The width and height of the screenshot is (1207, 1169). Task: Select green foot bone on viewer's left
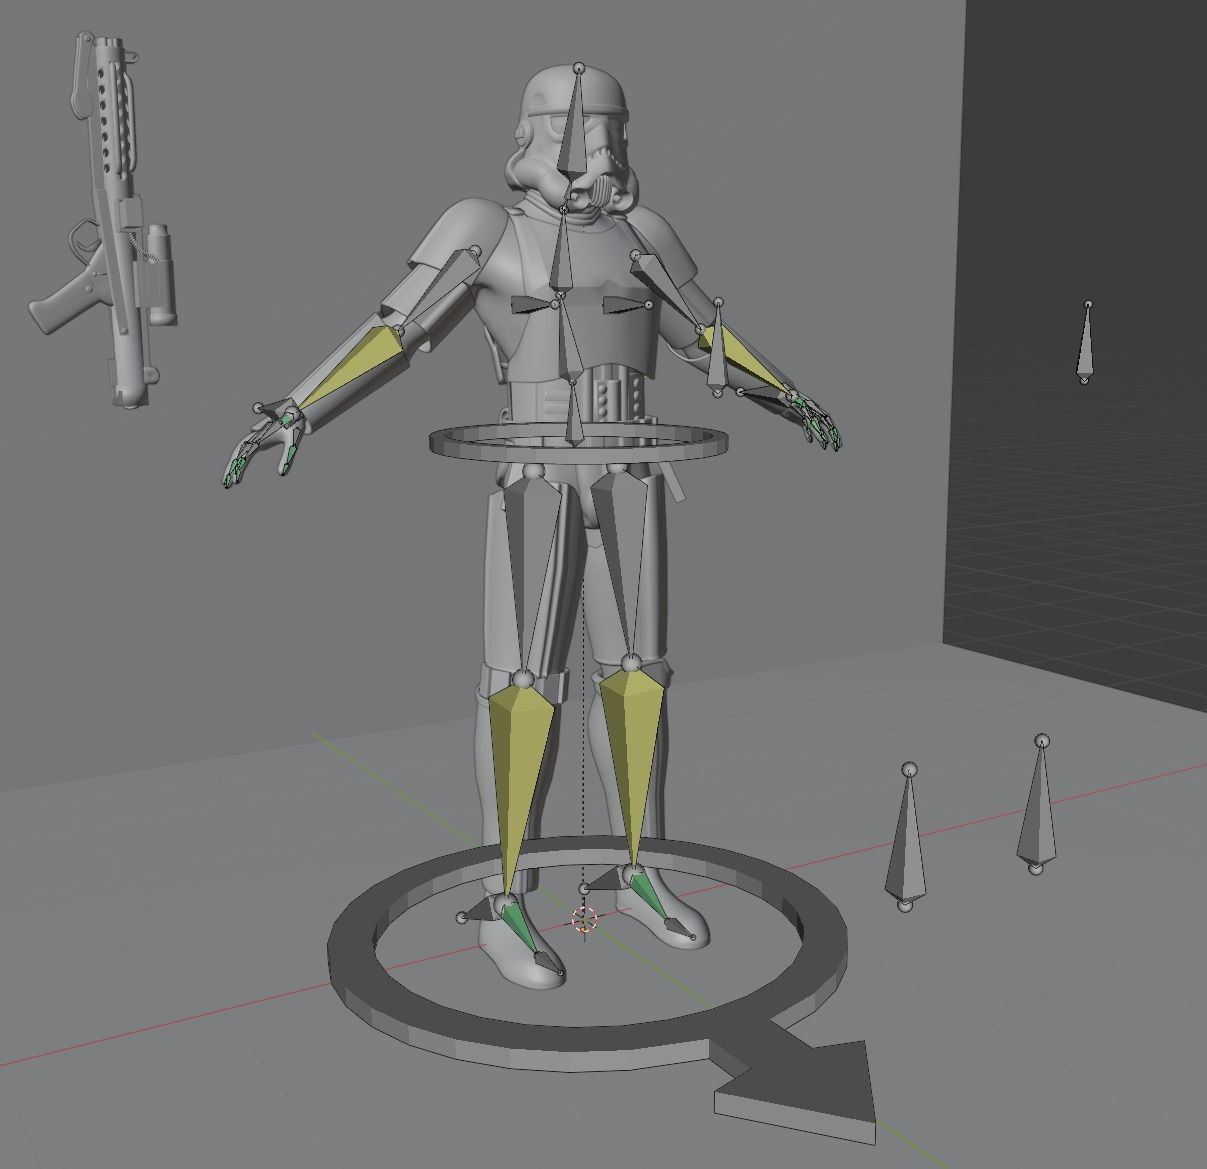tap(521, 925)
